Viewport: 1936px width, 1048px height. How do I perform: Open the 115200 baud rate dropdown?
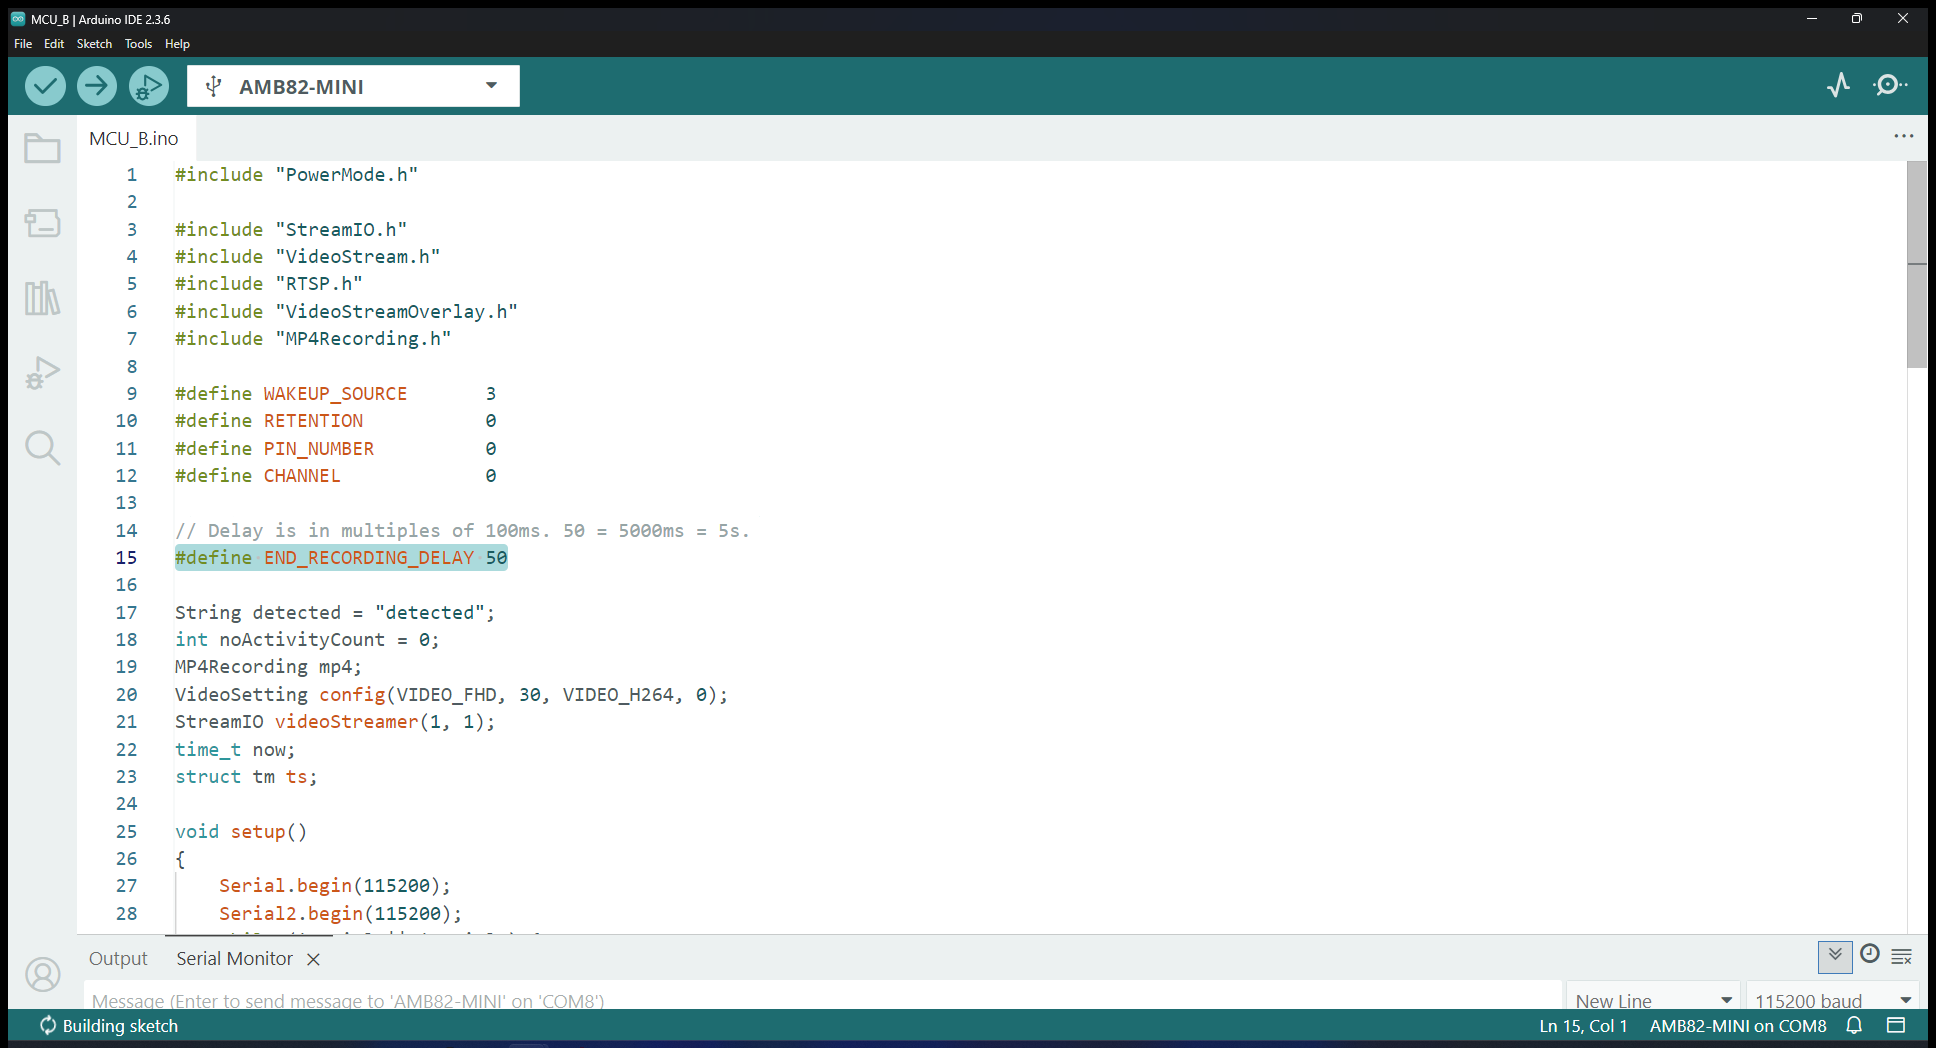click(x=1832, y=1000)
